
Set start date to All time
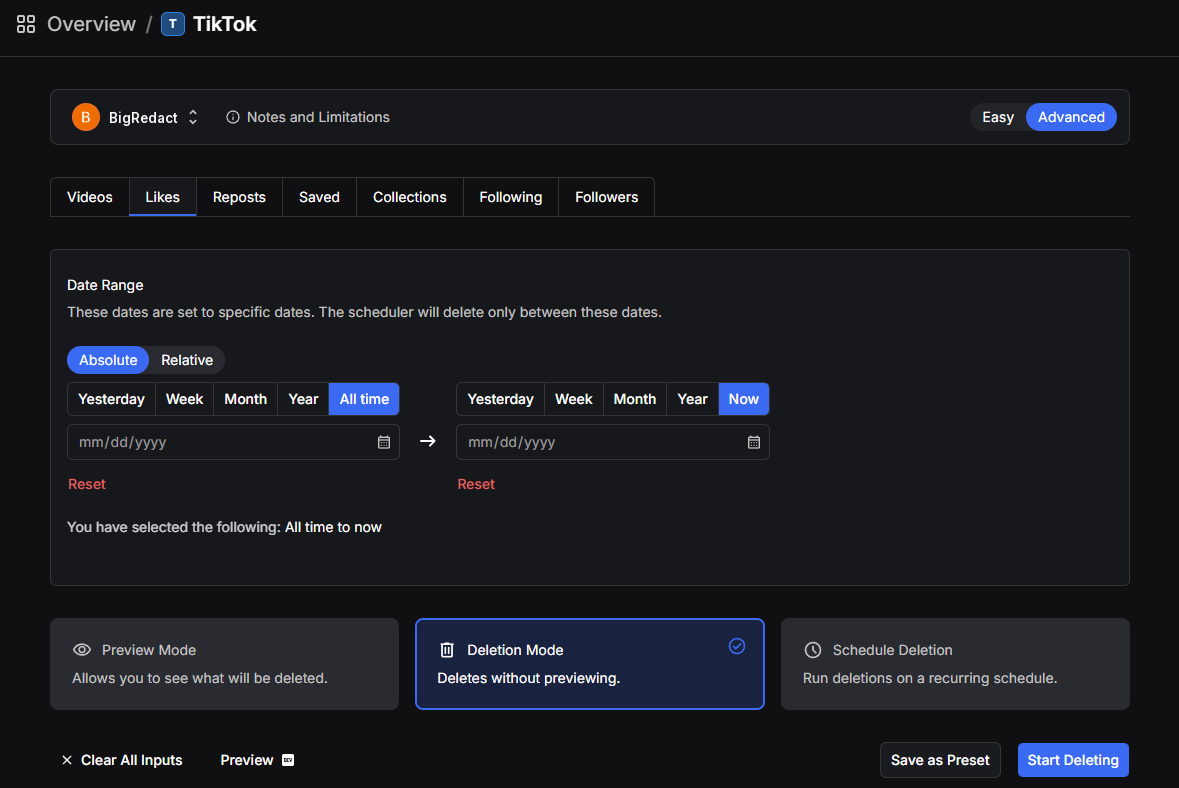(x=364, y=399)
